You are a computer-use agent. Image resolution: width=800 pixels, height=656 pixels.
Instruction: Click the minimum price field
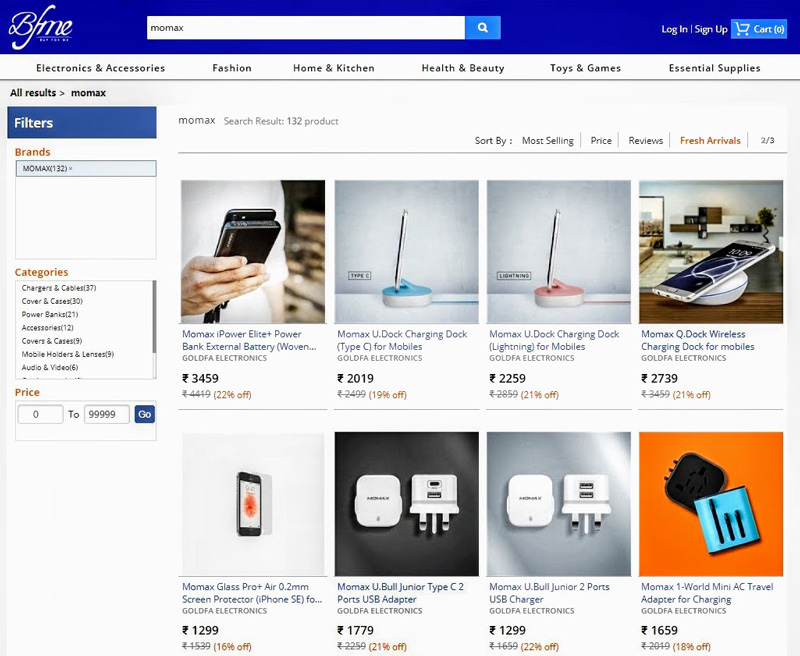pyautogui.click(x=40, y=414)
